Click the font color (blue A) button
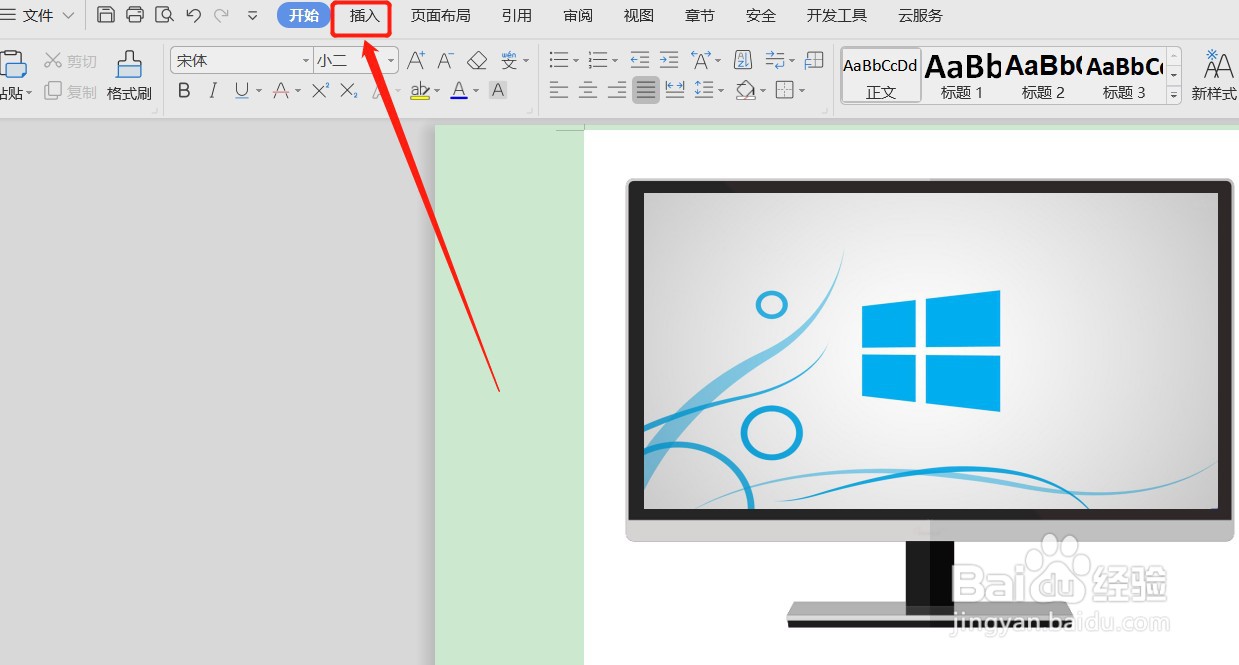1239x665 pixels. click(459, 91)
